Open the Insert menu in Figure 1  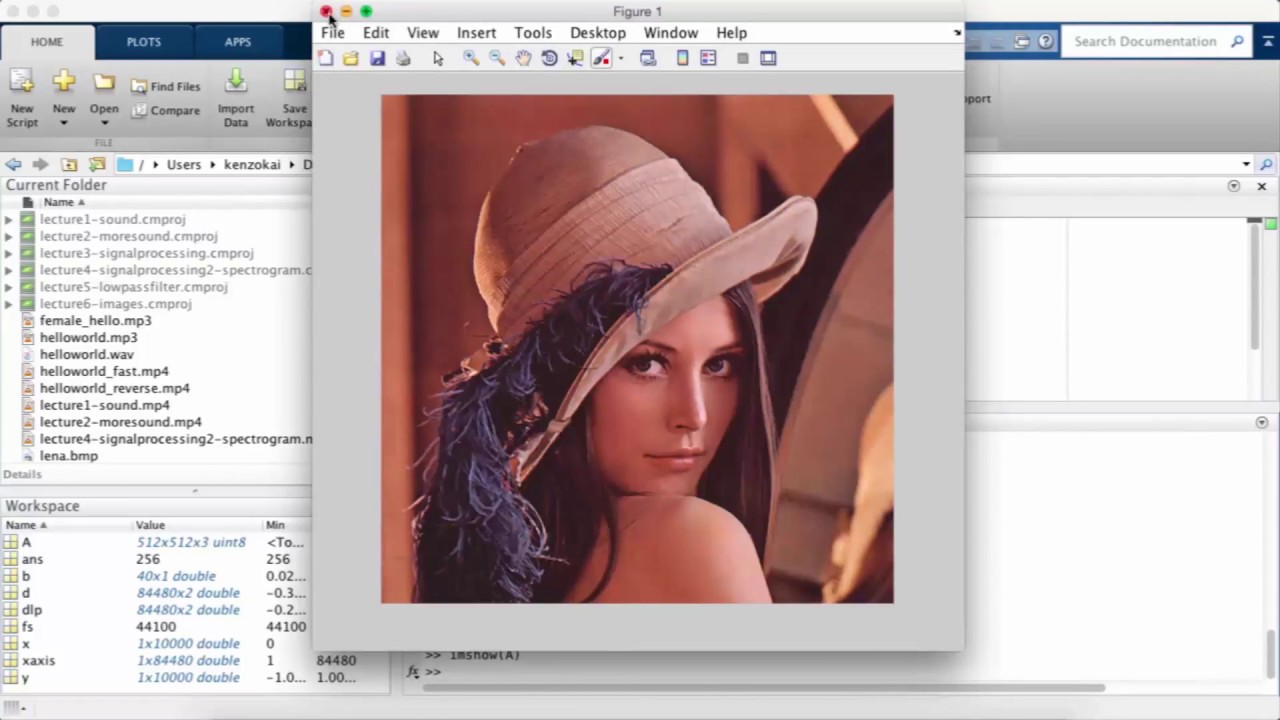476,33
